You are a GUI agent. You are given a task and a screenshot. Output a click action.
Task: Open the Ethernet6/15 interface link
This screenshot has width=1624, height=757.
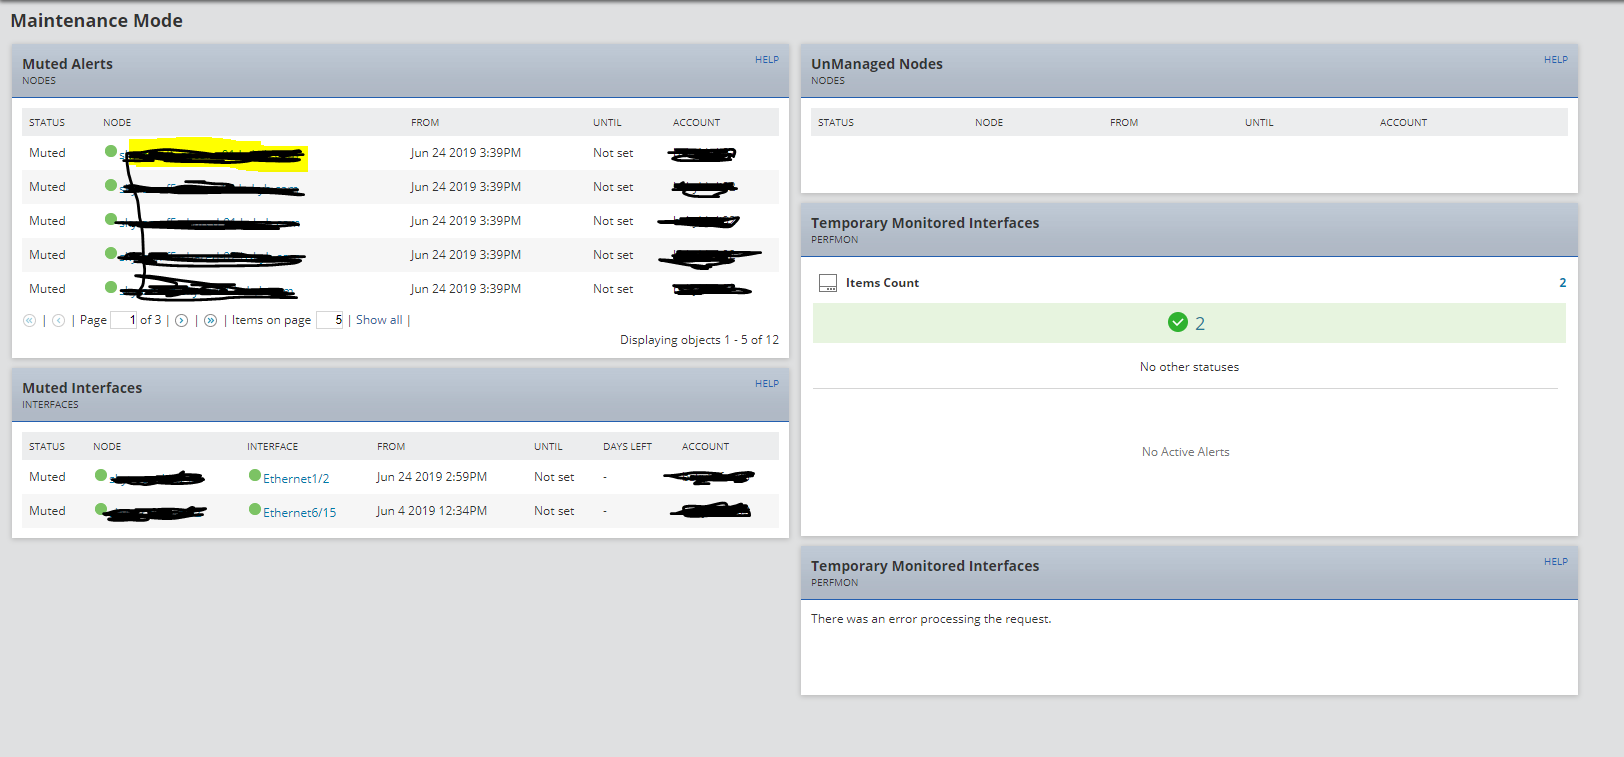click(300, 513)
